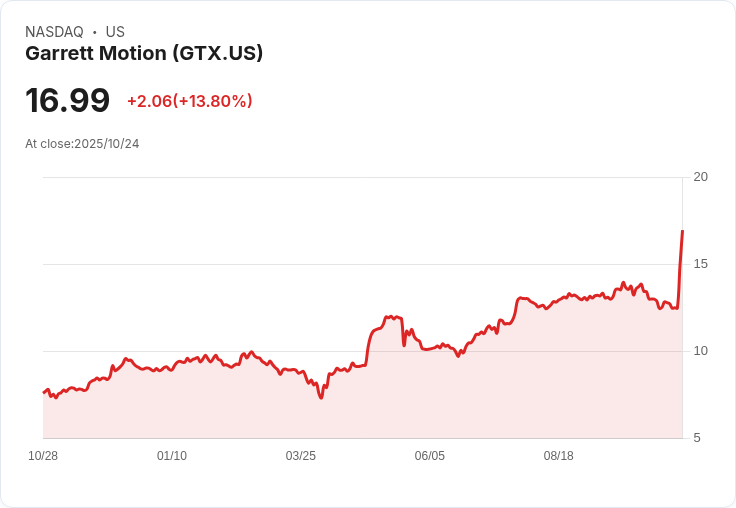Click the price line's lowest dip before 03/25
The height and width of the screenshot is (508, 736).
pyautogui.click(x=321, y=397)
